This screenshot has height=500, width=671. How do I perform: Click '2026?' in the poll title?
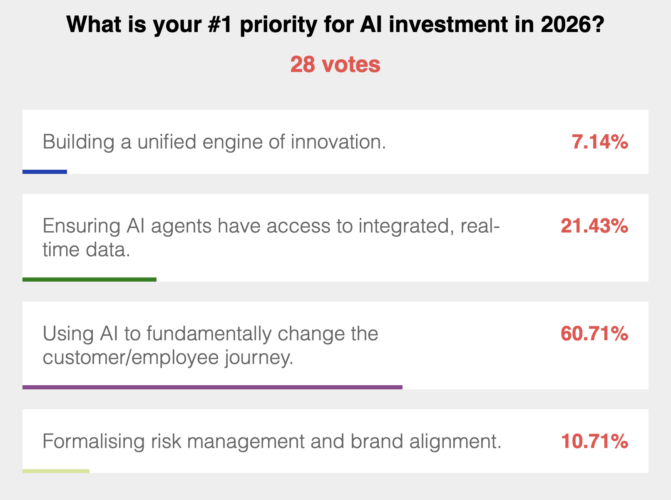(x=573, y=24)
